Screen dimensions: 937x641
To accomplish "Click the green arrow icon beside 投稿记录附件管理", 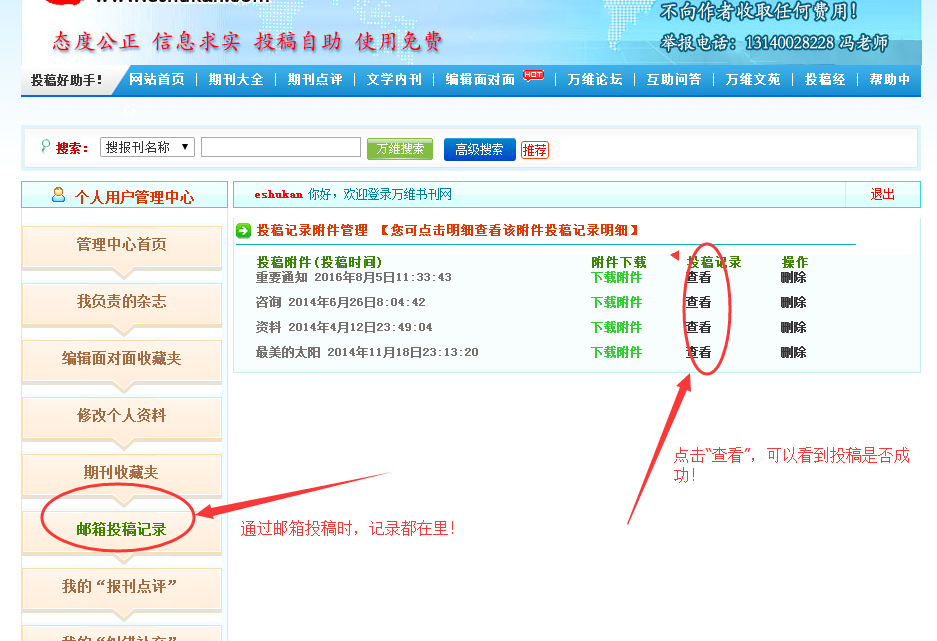I will click(244, 231).
